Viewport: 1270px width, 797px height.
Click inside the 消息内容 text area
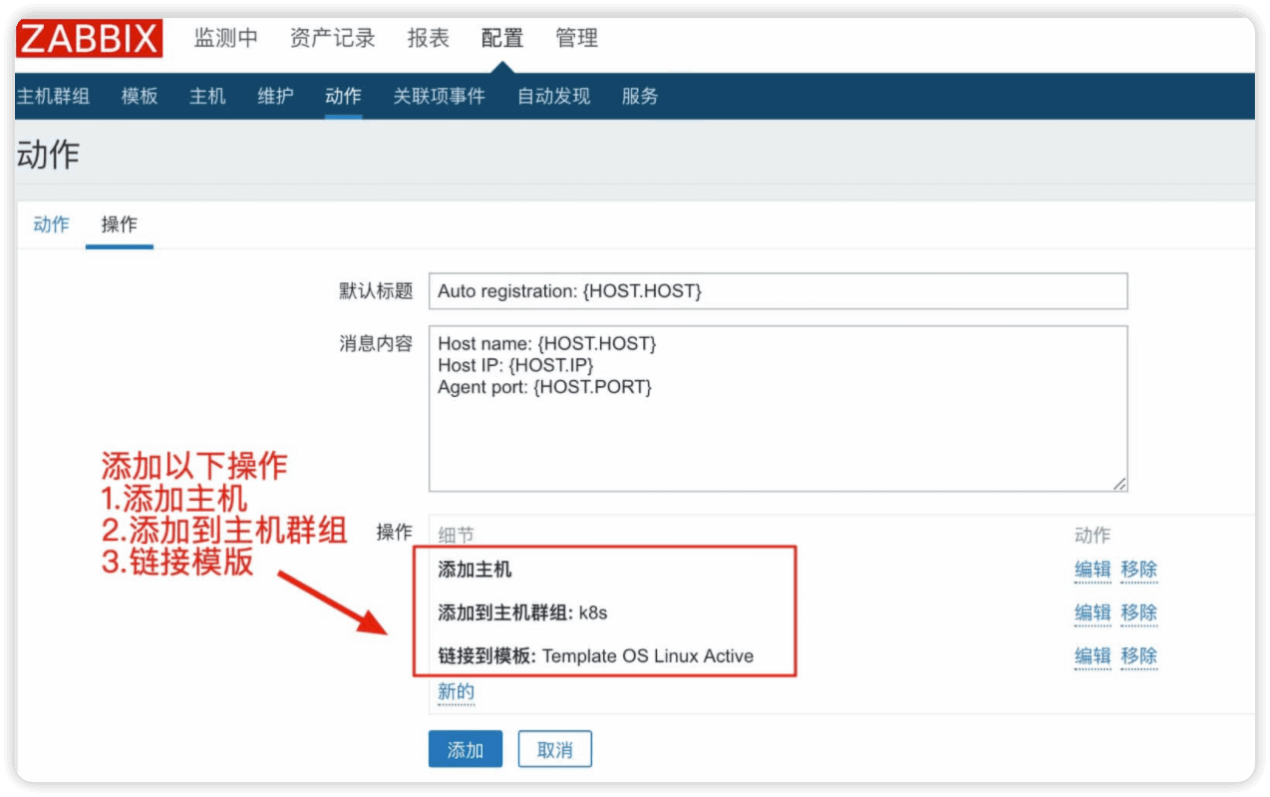click(778, 408)
